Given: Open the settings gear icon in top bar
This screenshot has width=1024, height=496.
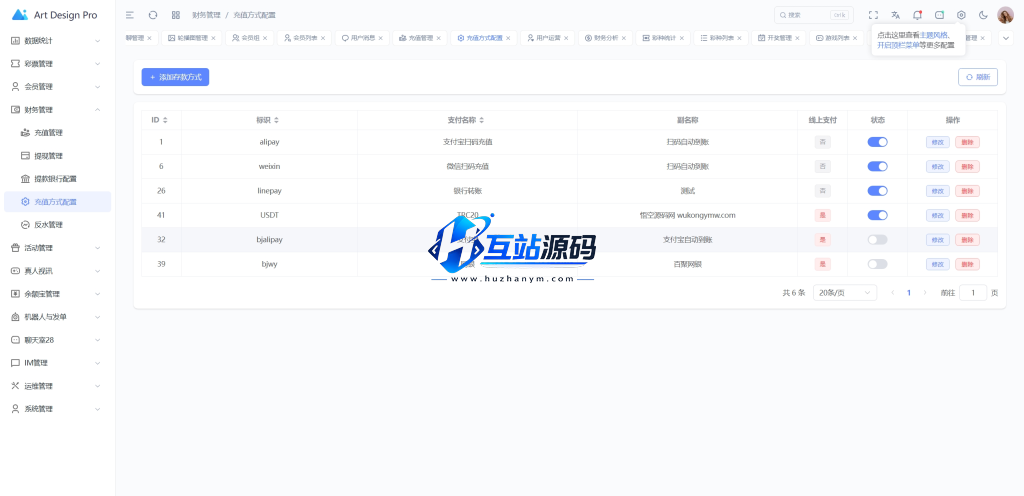Looking at the screenshot, I should point(961,15).
